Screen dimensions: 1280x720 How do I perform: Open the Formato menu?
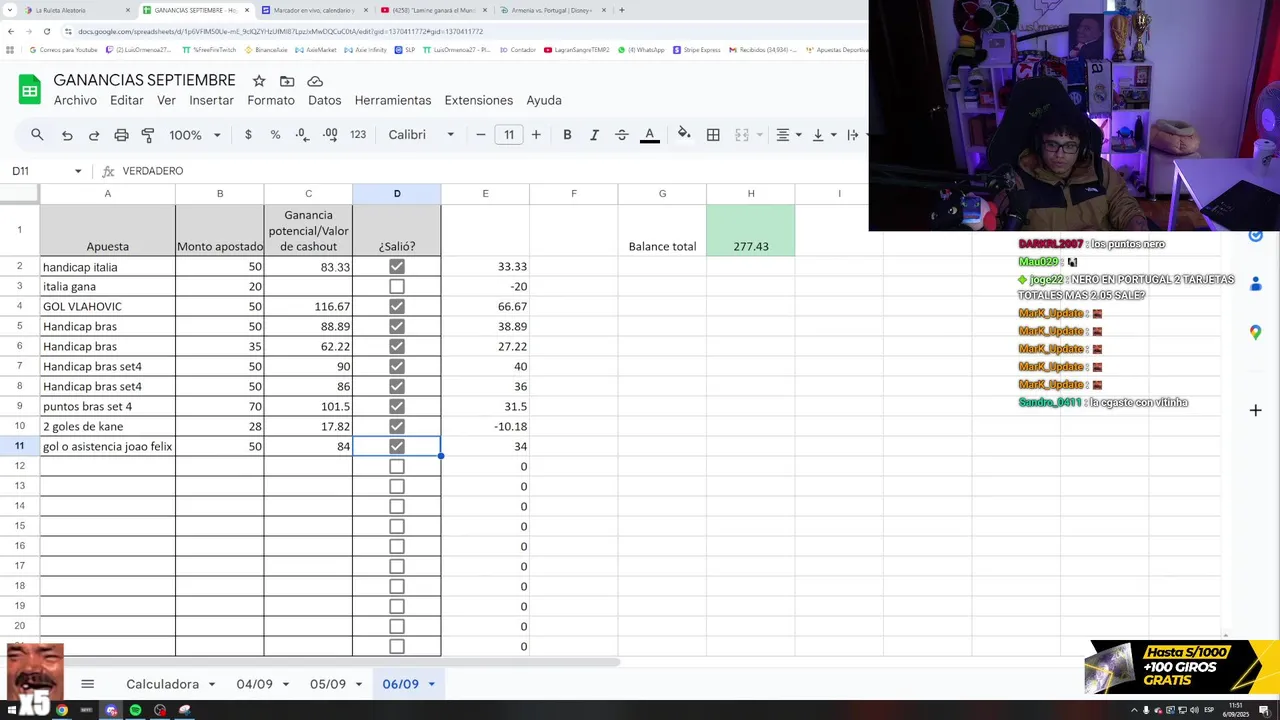[271, 100]
